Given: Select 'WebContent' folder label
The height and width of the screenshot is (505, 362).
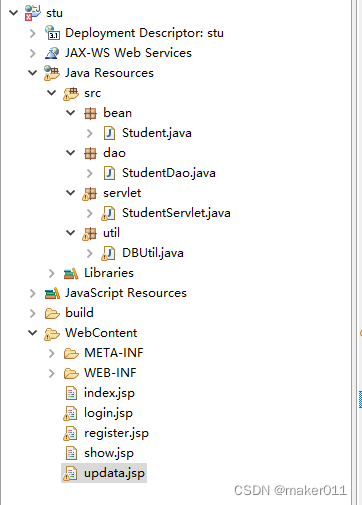Looking at the screenshot, I should (101, 333).
